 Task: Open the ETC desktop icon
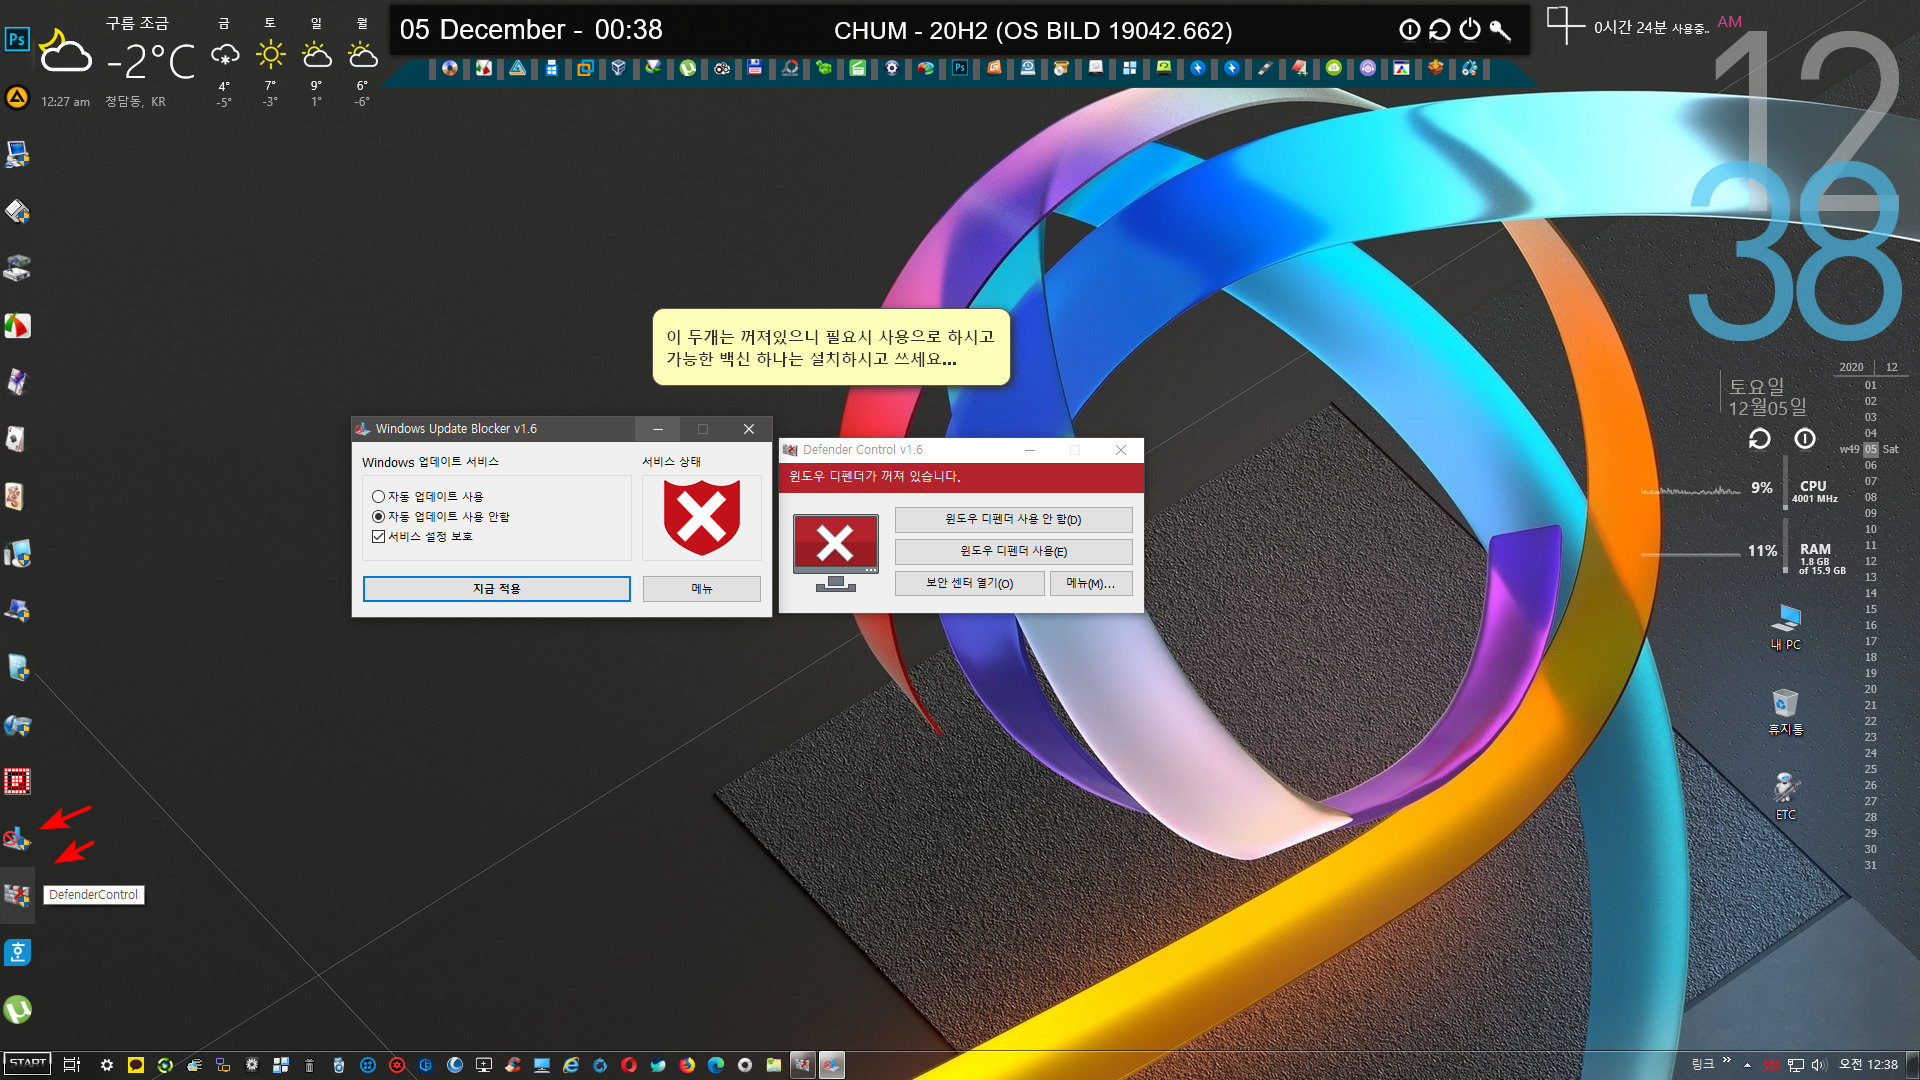[1785, 797]
